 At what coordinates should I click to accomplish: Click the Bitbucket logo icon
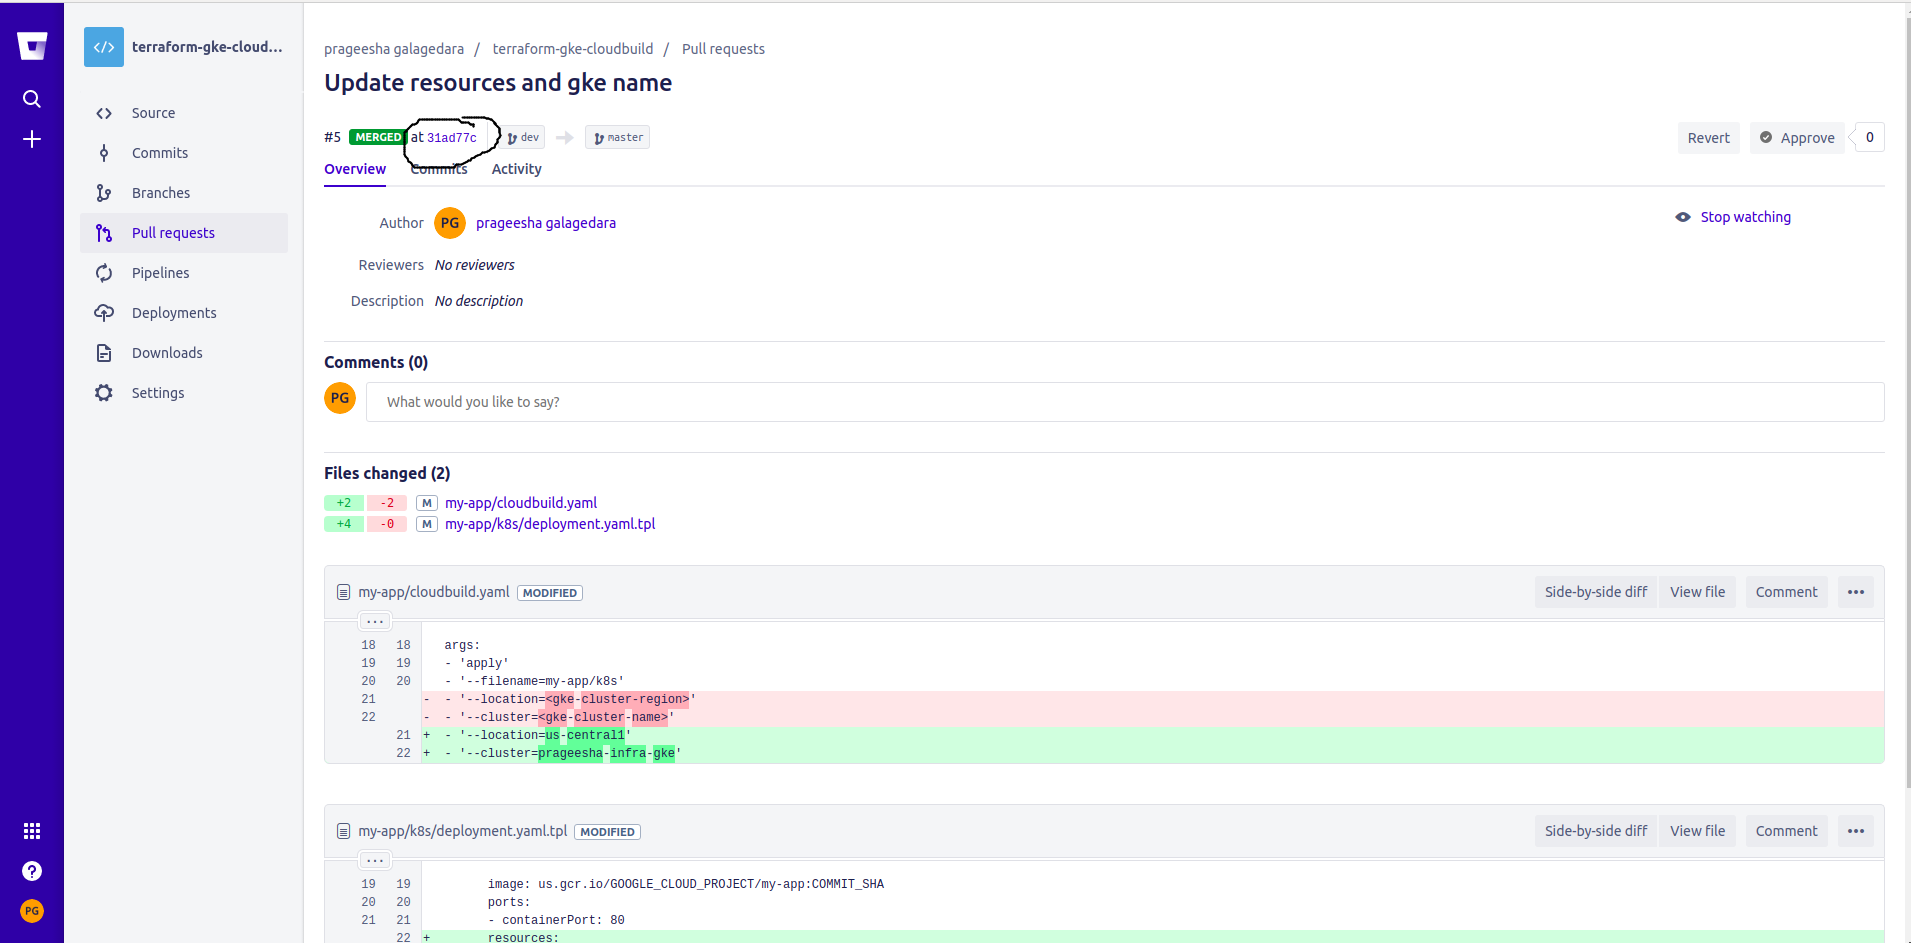[32, 46]
